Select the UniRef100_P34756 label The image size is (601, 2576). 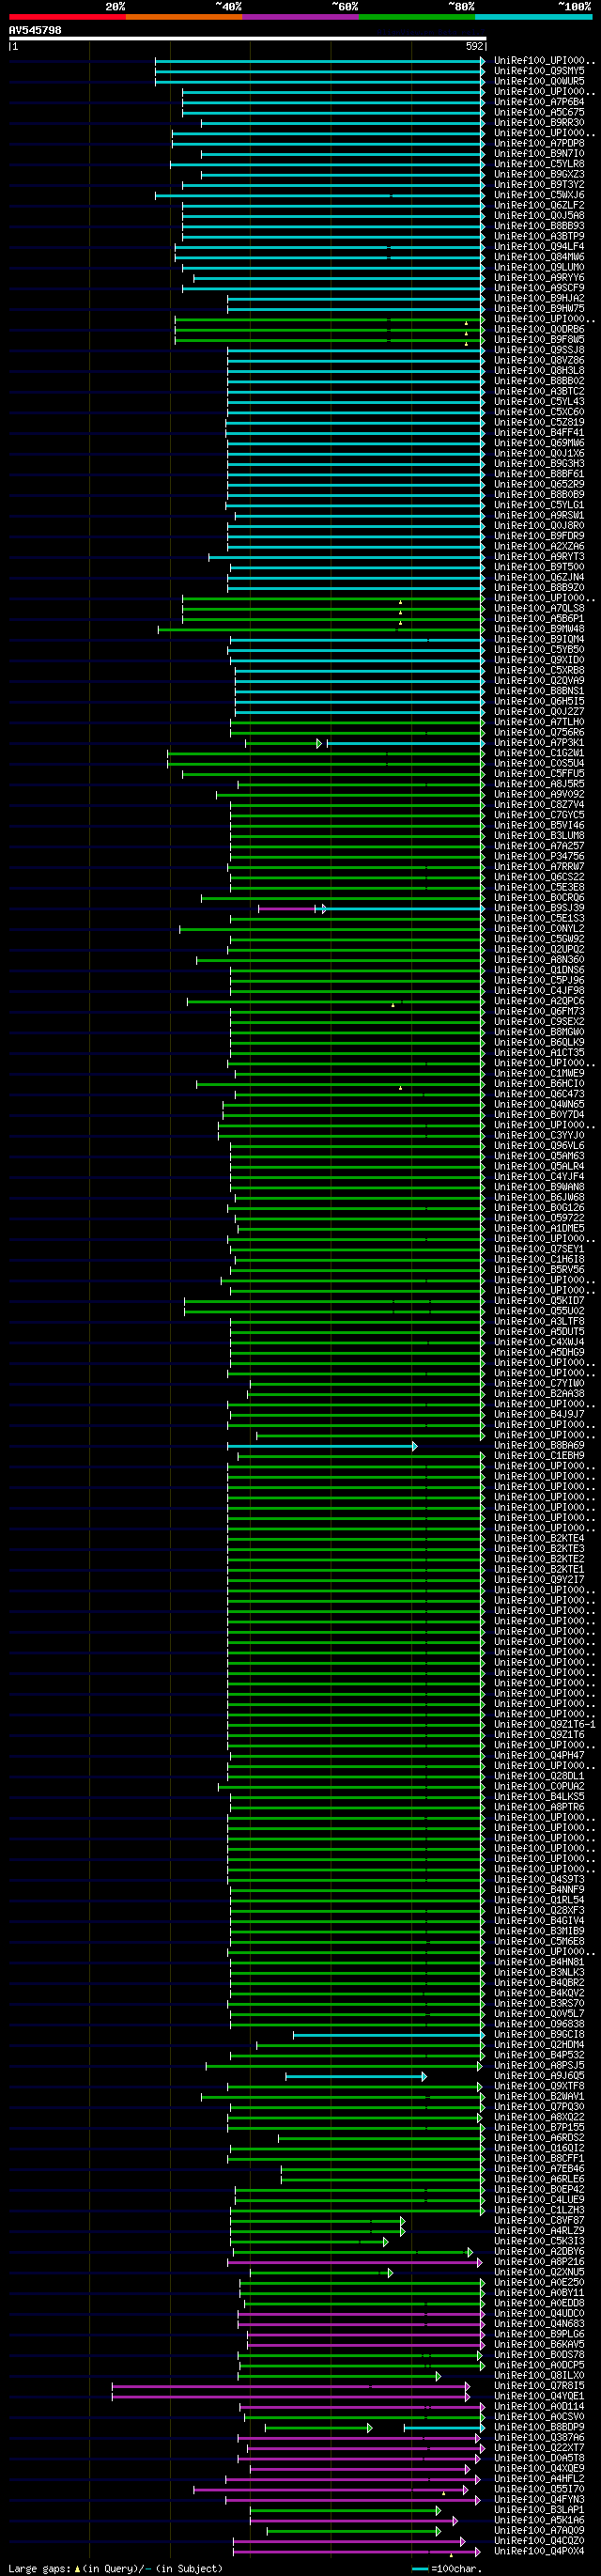[x=539, y=857]
